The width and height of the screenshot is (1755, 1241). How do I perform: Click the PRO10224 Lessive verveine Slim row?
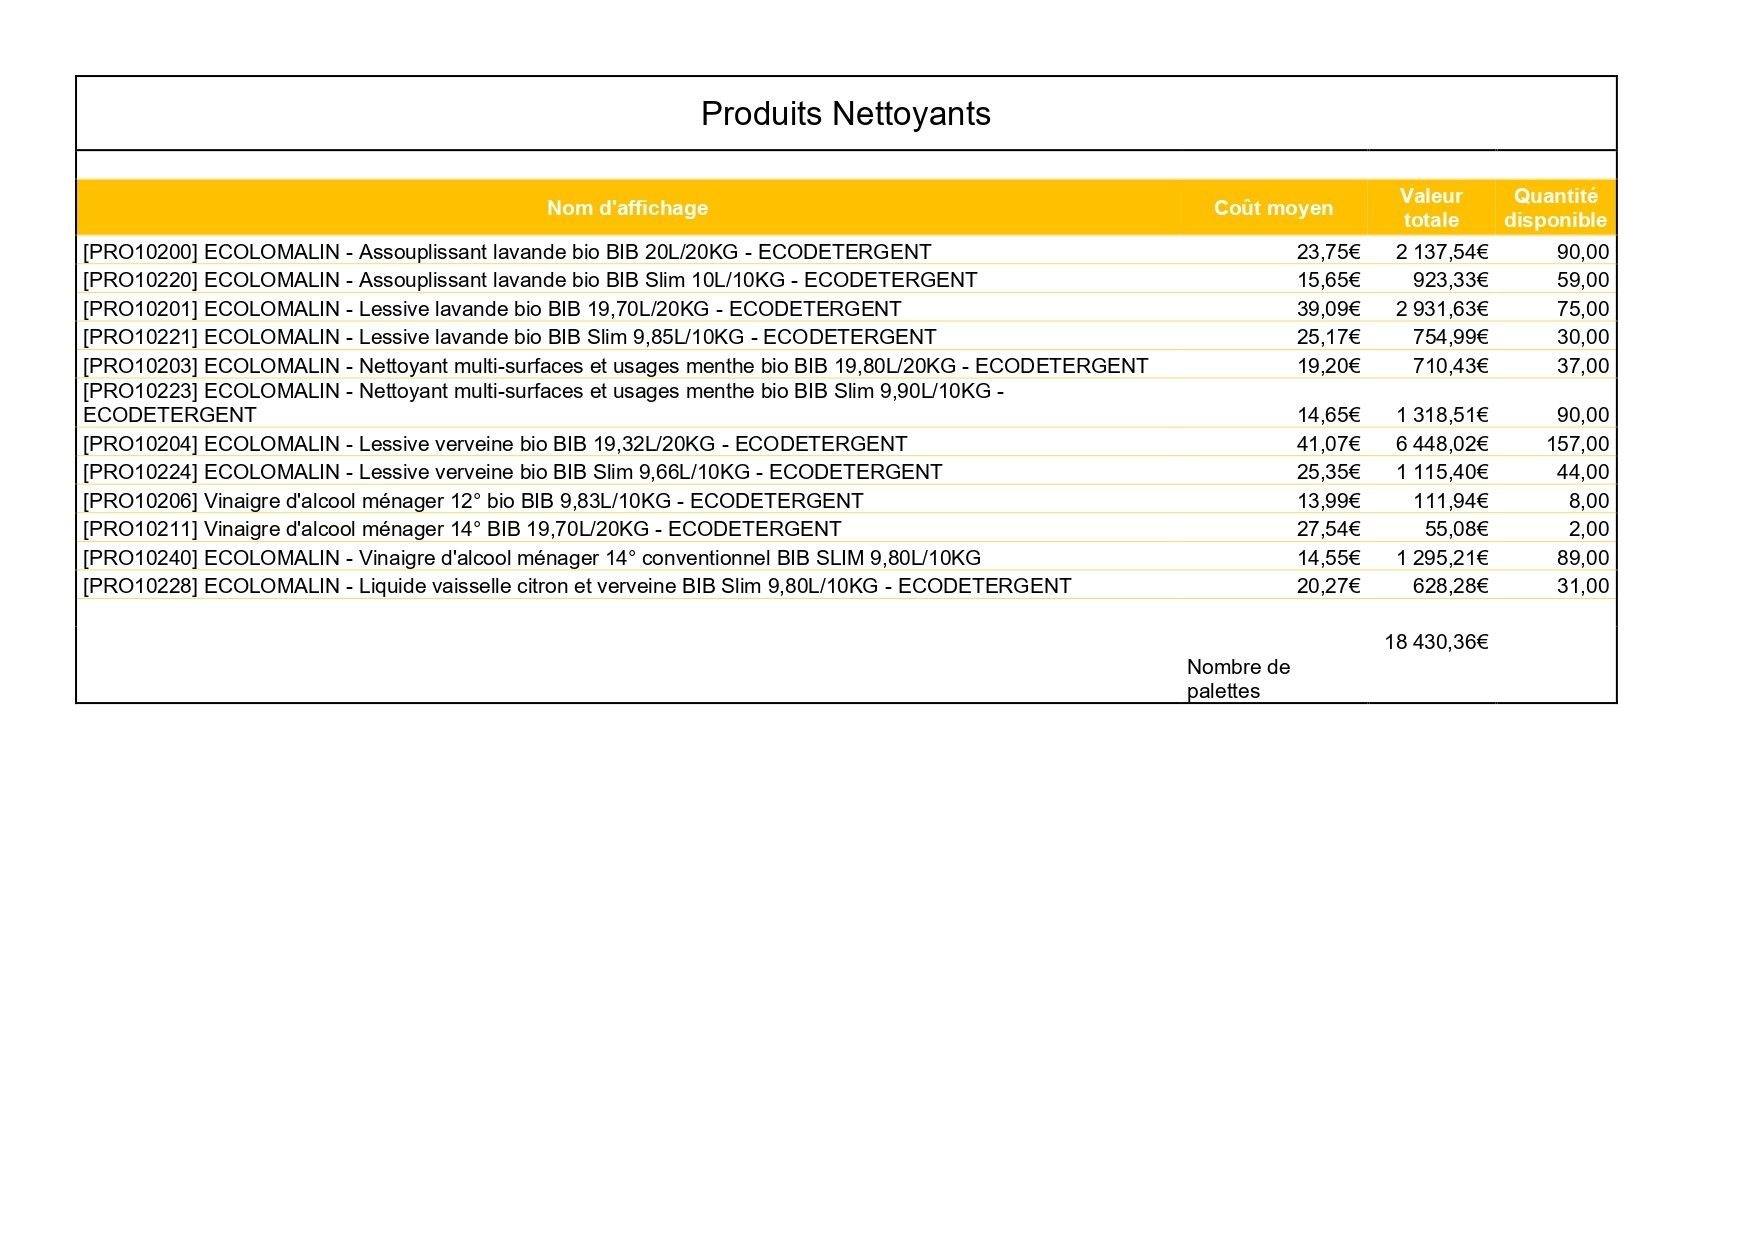click(846, 472)
